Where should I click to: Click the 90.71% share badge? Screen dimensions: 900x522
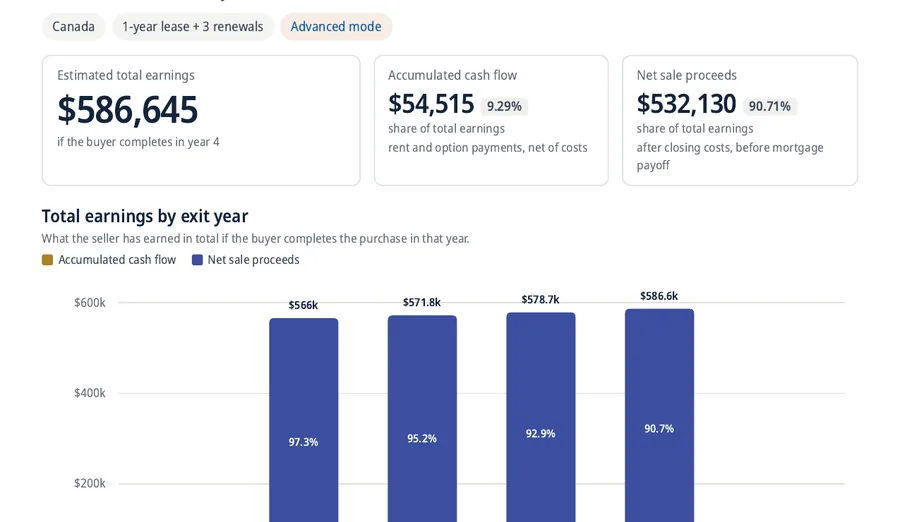point(769,106)
